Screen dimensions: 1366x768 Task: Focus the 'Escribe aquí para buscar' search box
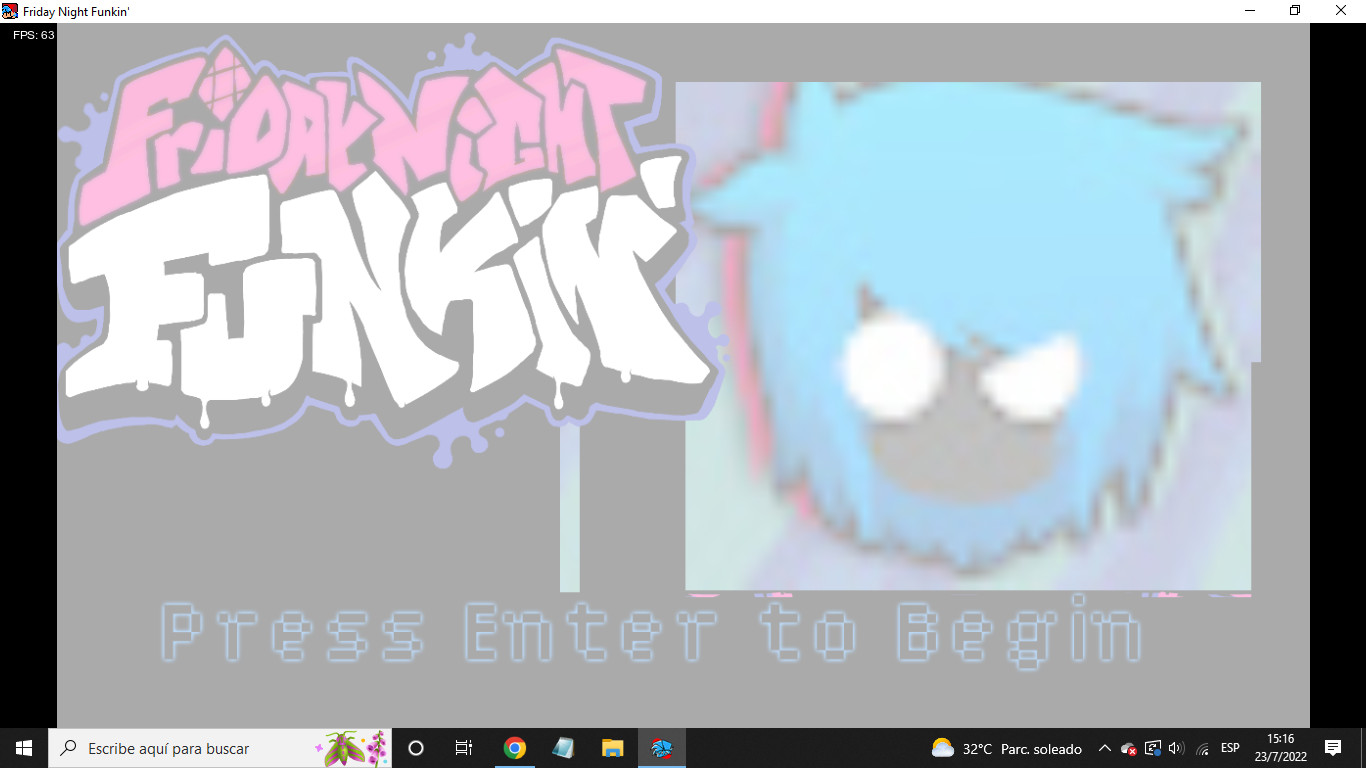[220, 748]
